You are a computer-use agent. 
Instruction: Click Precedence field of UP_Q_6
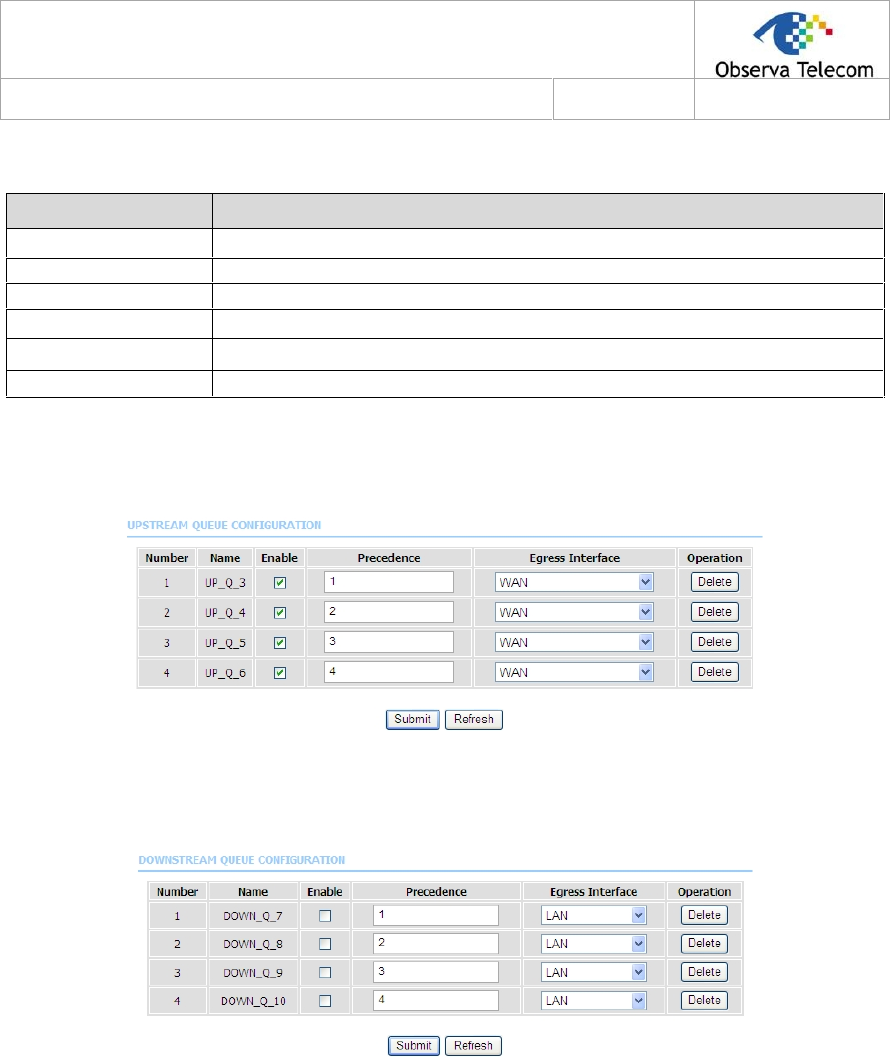(x=389, y=672)
